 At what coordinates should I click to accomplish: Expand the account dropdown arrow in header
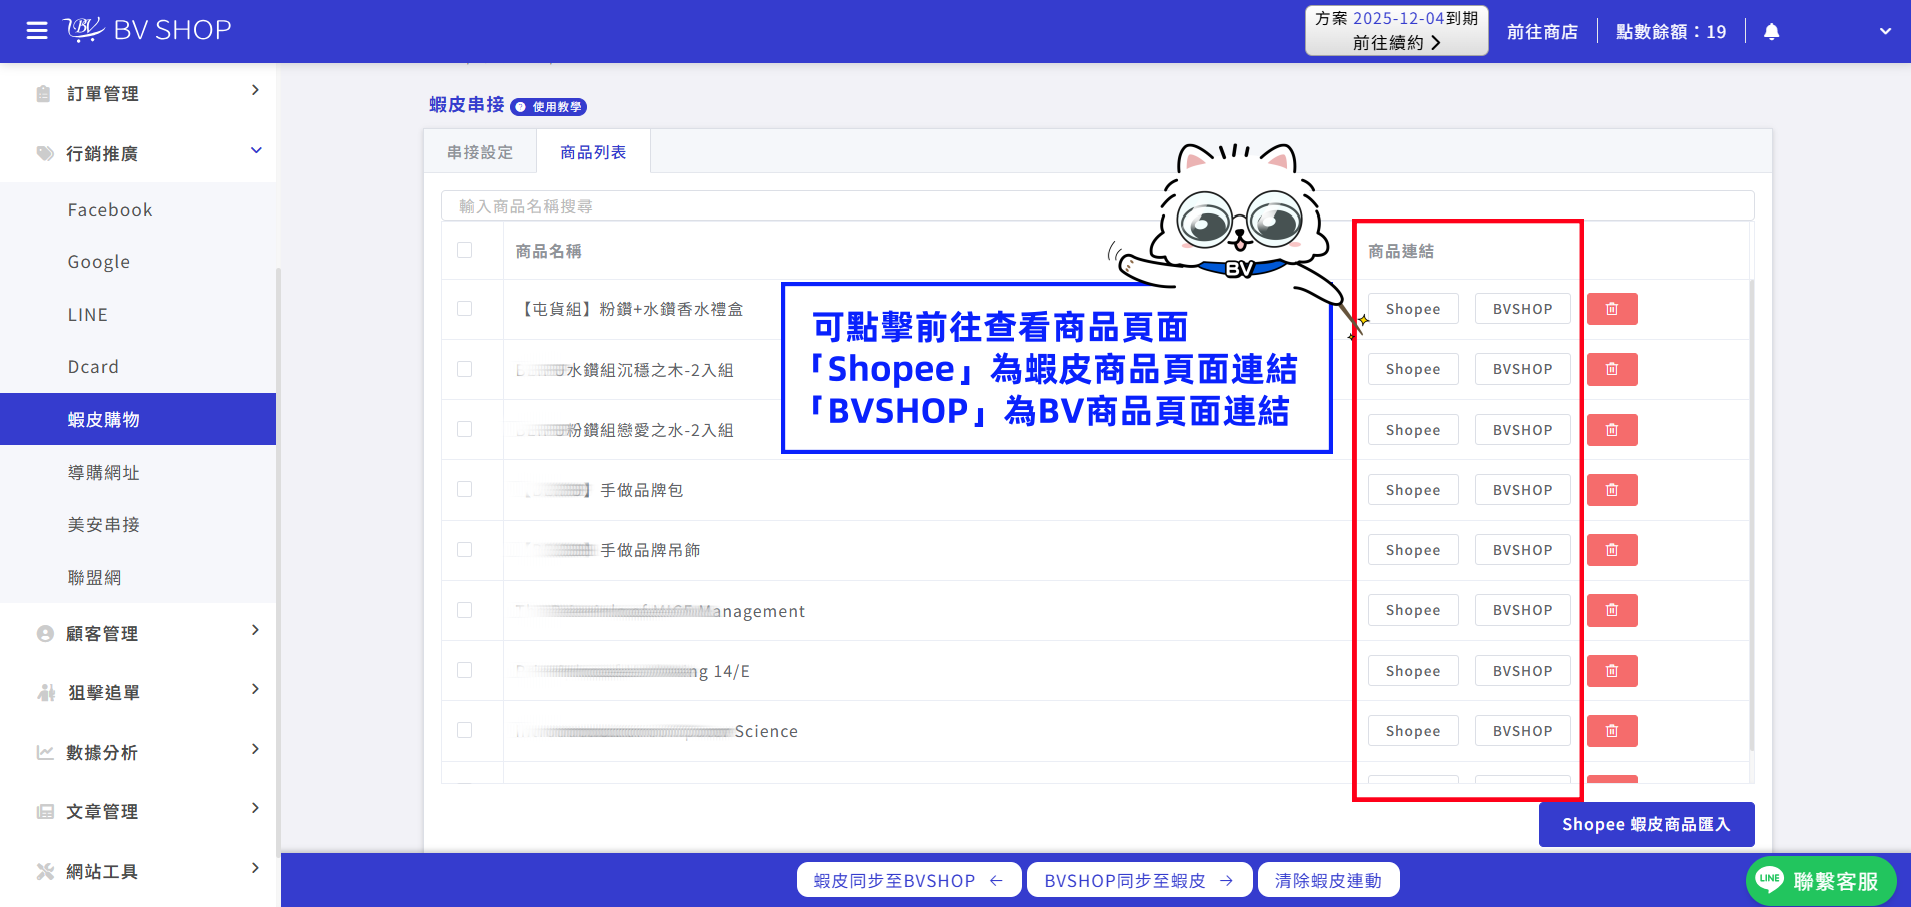coord(1885,31)
